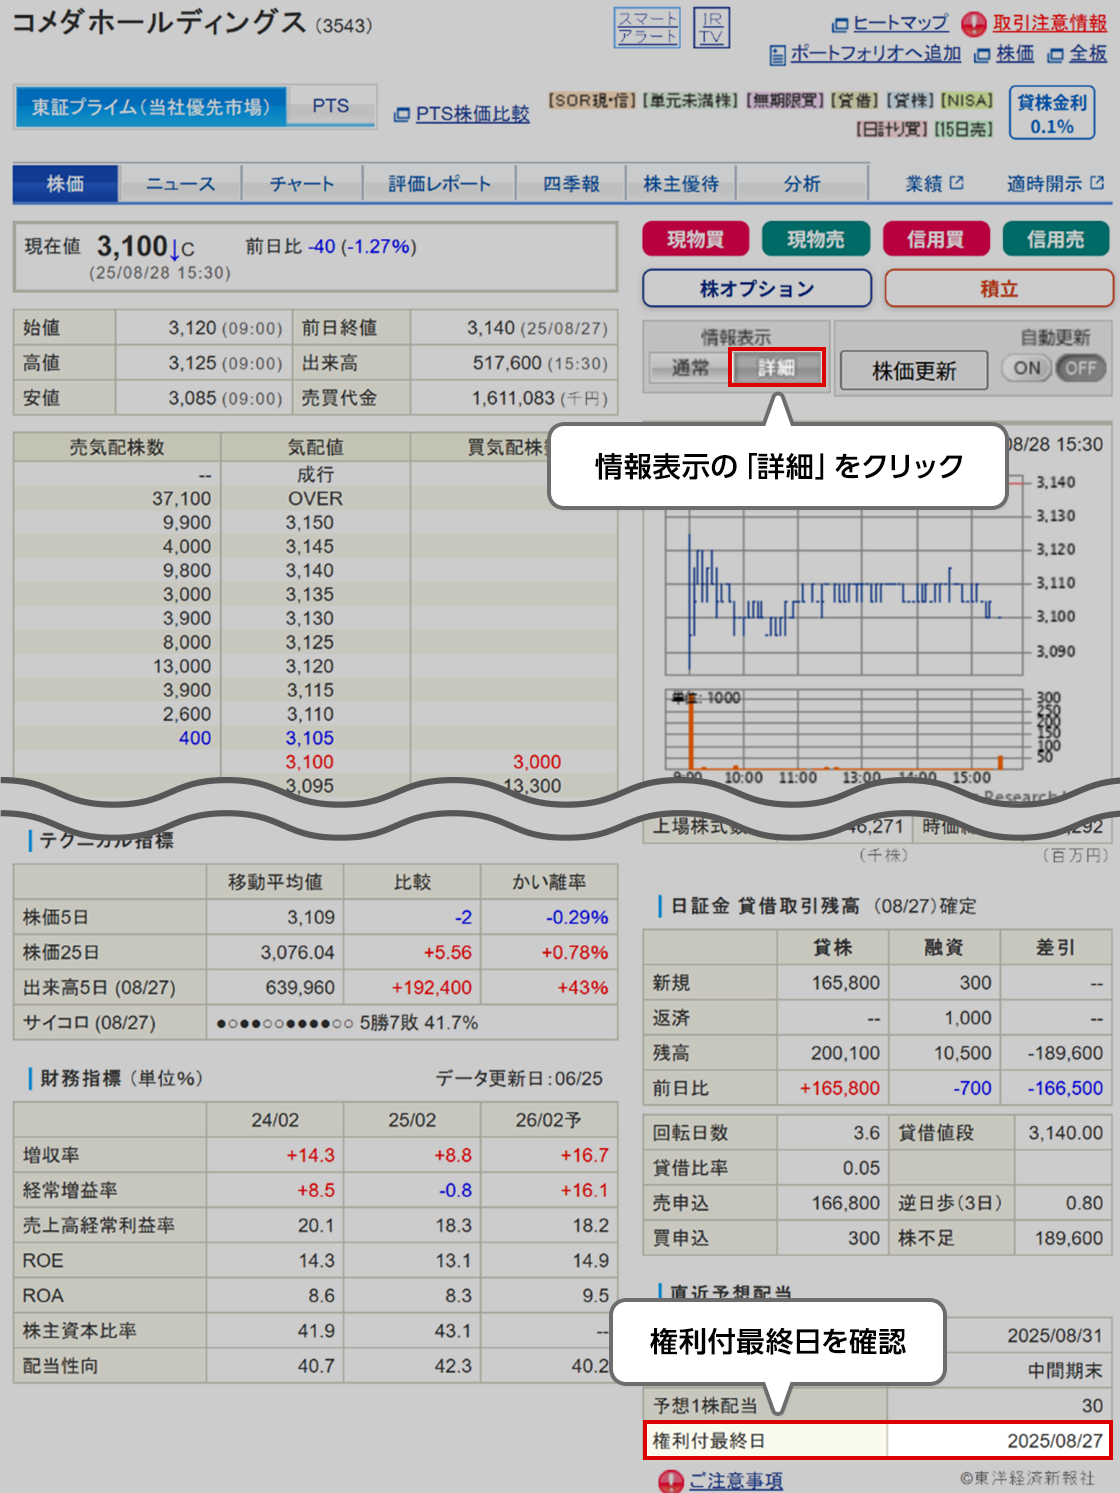Click the 株オプション button
This screenshot has width=1120, height=1493.
[757, 289]
